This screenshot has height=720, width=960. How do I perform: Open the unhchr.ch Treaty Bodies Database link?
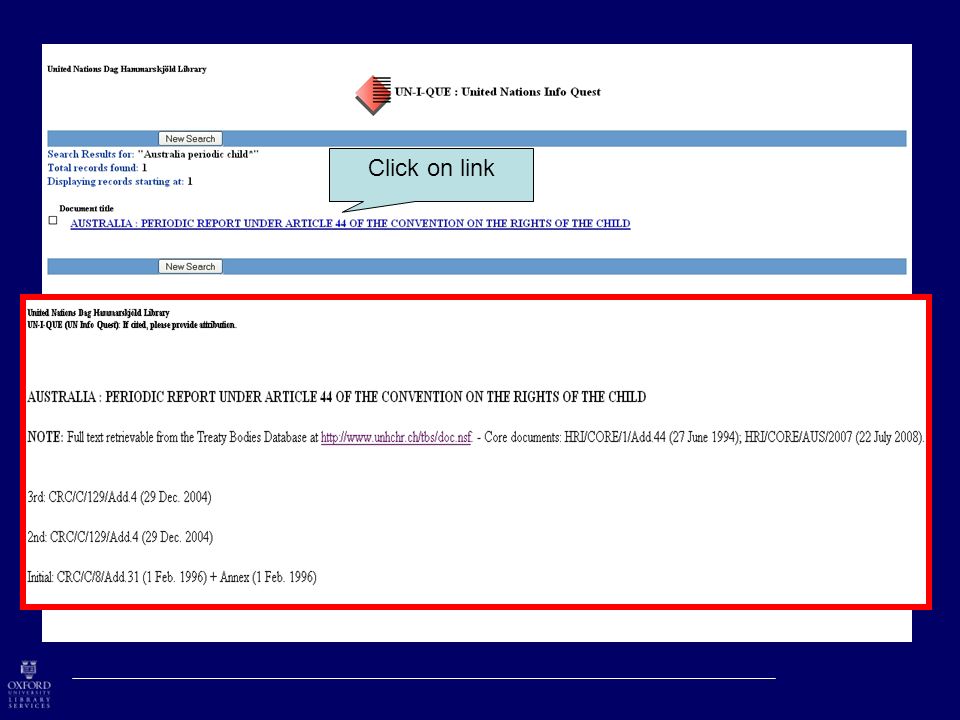pyautogui.click(x=396, y=437)
